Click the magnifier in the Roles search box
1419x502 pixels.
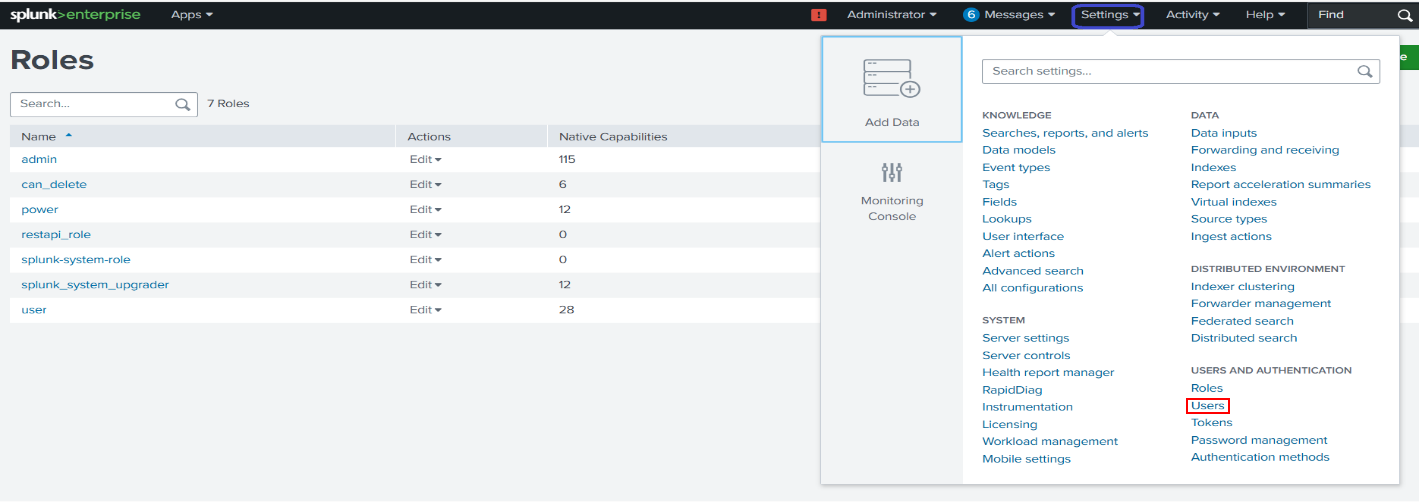(x=183, y=104)
